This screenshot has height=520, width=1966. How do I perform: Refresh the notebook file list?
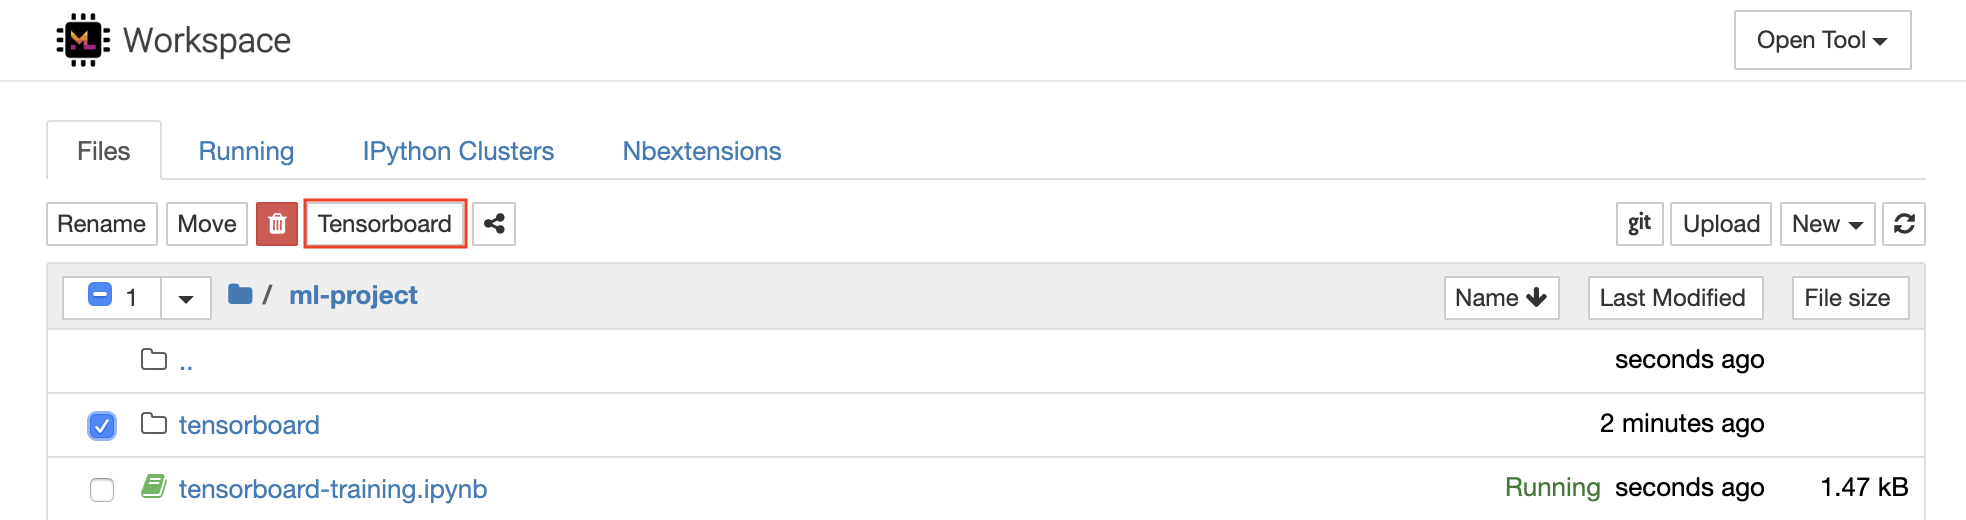click(x=1904, y=224)
